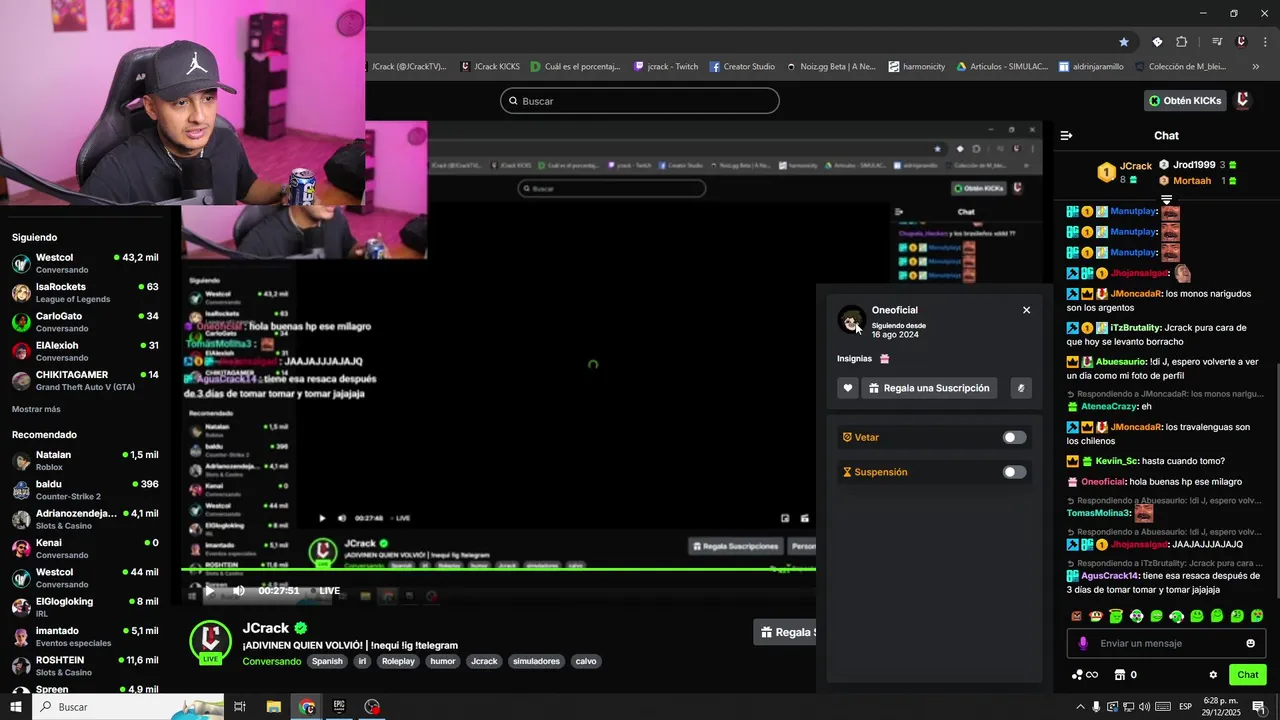Open Task View icon on taskbar
Screen dimensions: 1280x720
click(x=240, y=707)
